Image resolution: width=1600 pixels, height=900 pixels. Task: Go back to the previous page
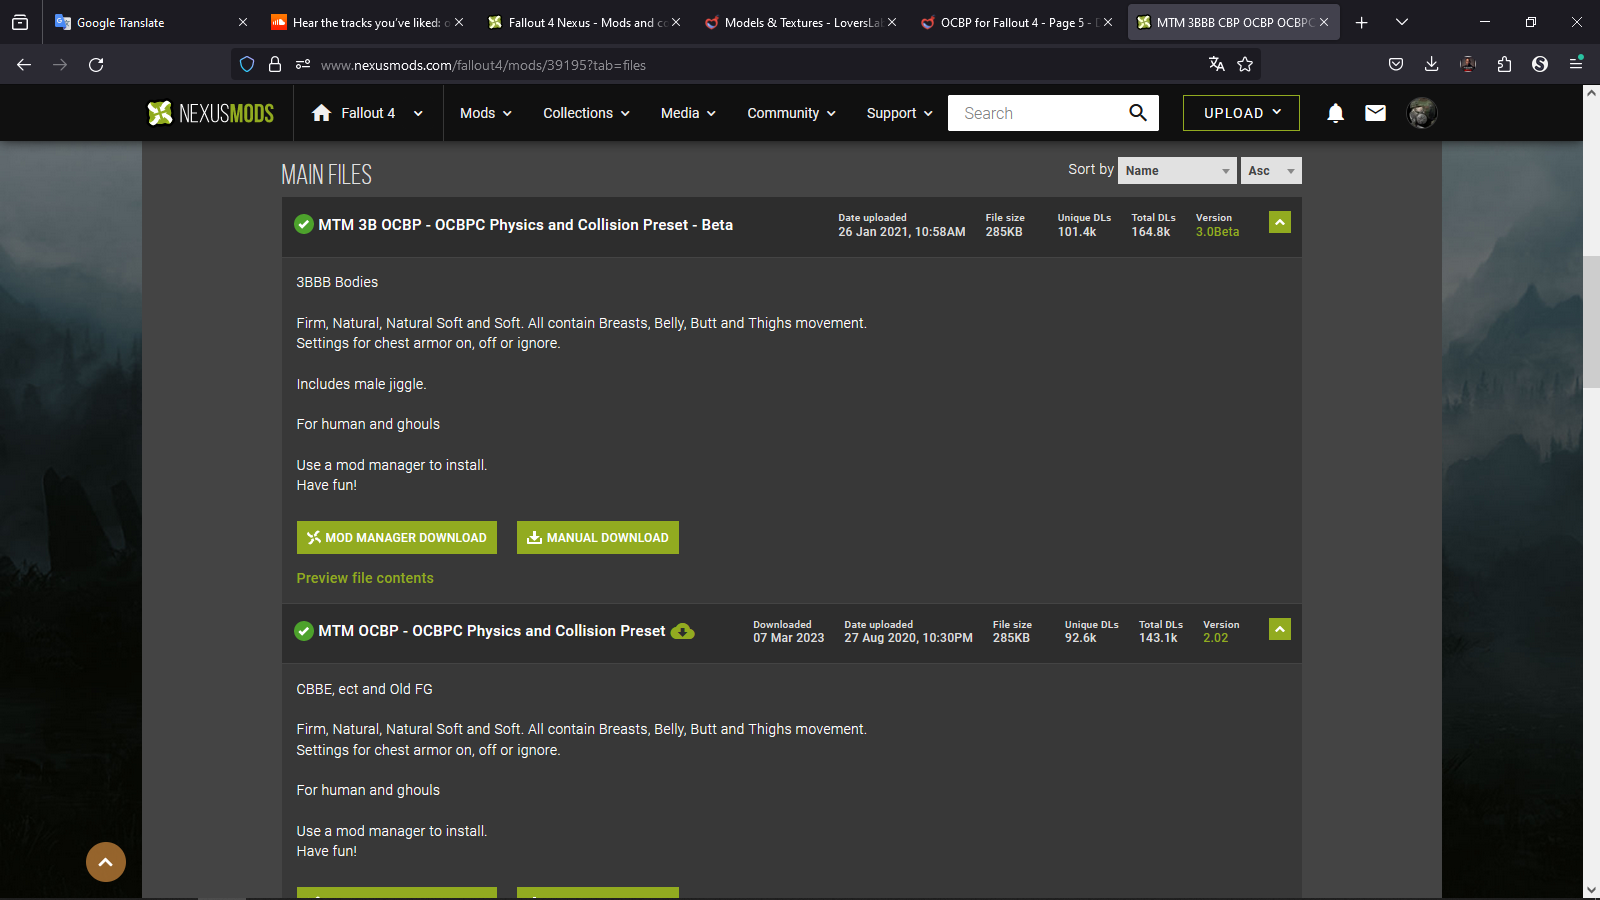(24, 65)
